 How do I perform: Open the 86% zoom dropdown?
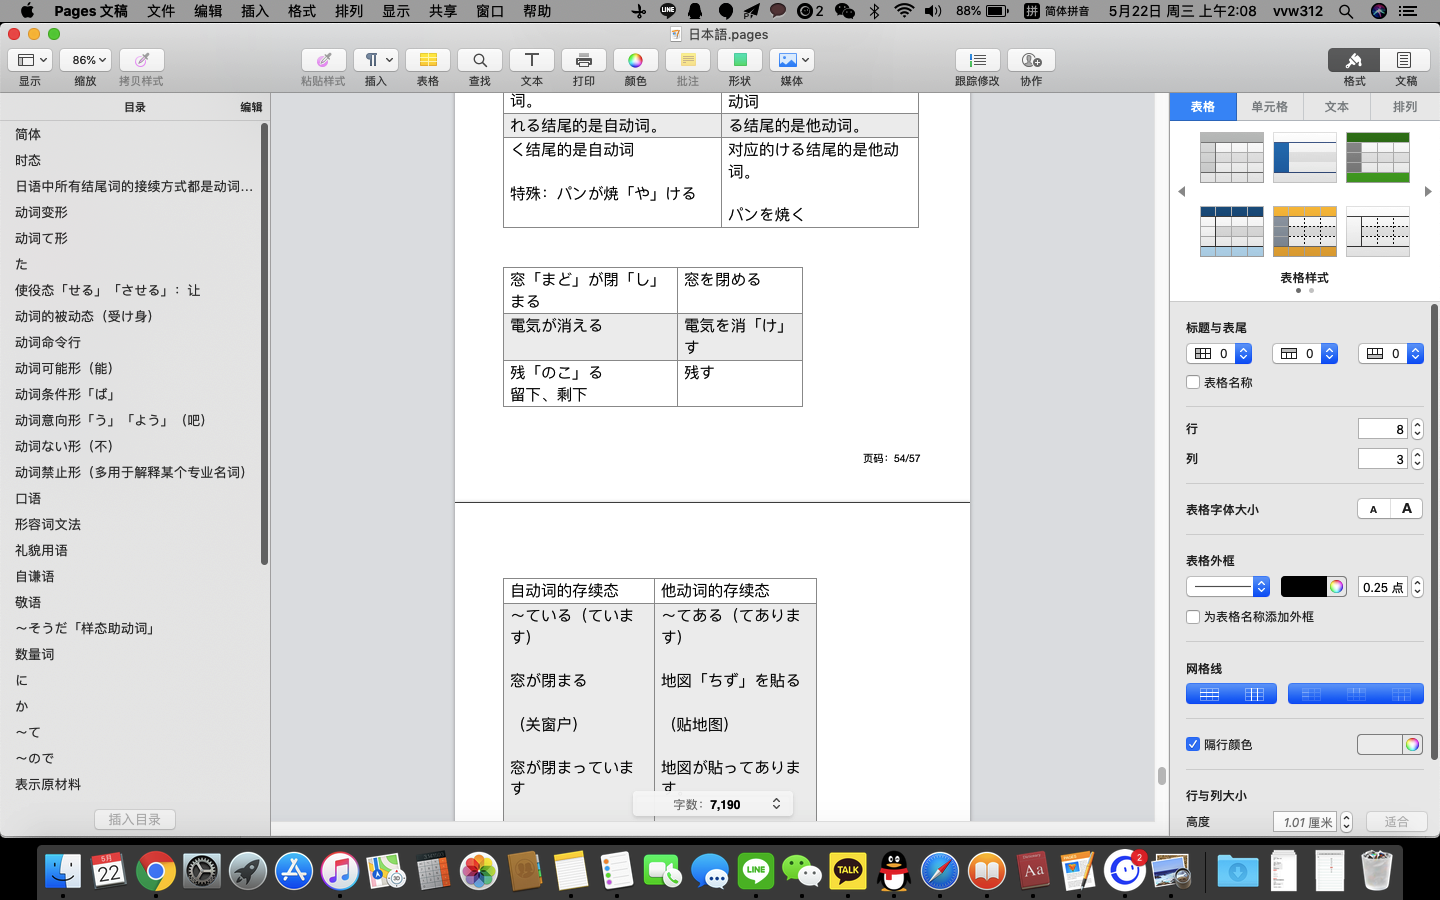tap(89, 60)
